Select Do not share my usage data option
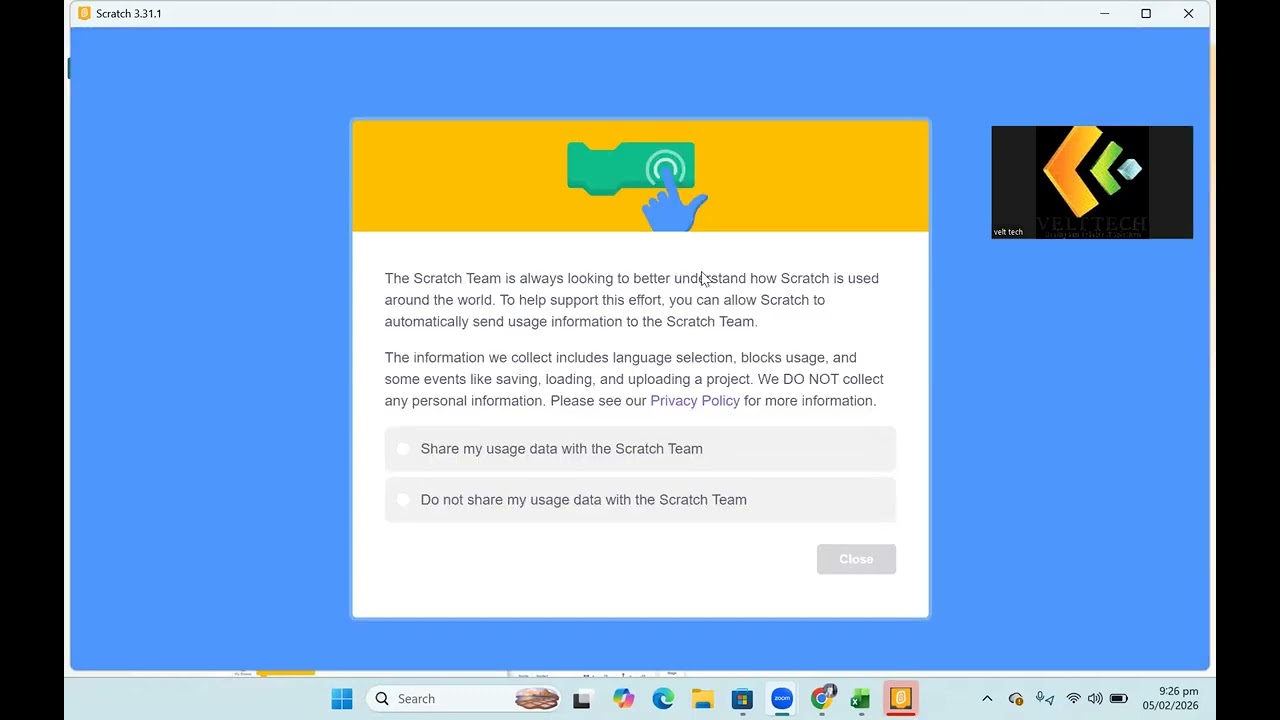The width and height of the screenshot is (1280, 720). pos(640,500)
